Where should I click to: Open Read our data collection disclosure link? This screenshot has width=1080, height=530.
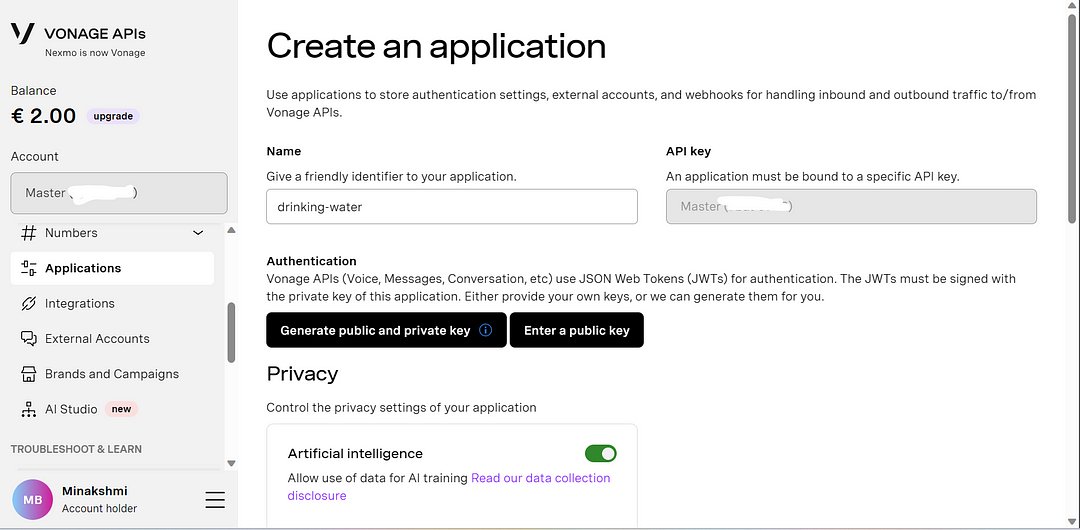click(448, 487)
